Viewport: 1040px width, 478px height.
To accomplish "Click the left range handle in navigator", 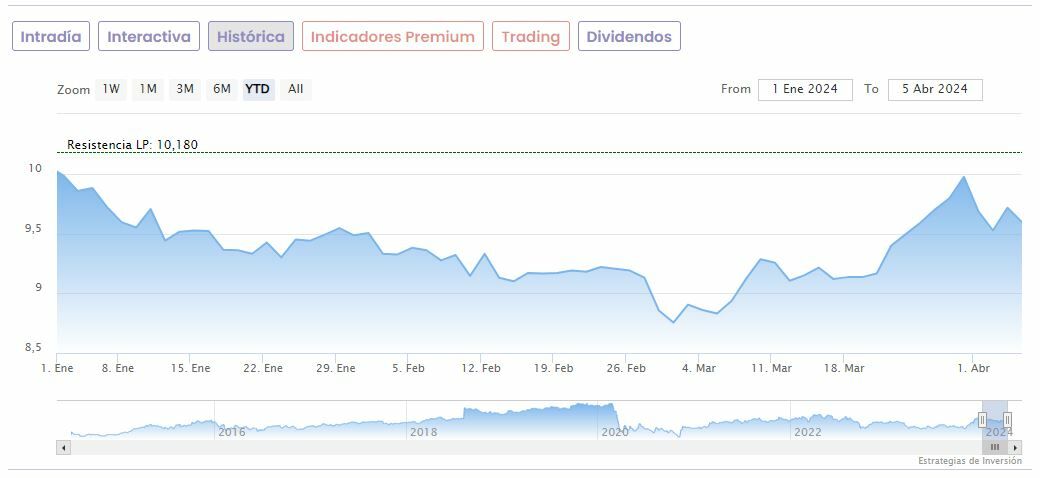I will pos(982,420).
